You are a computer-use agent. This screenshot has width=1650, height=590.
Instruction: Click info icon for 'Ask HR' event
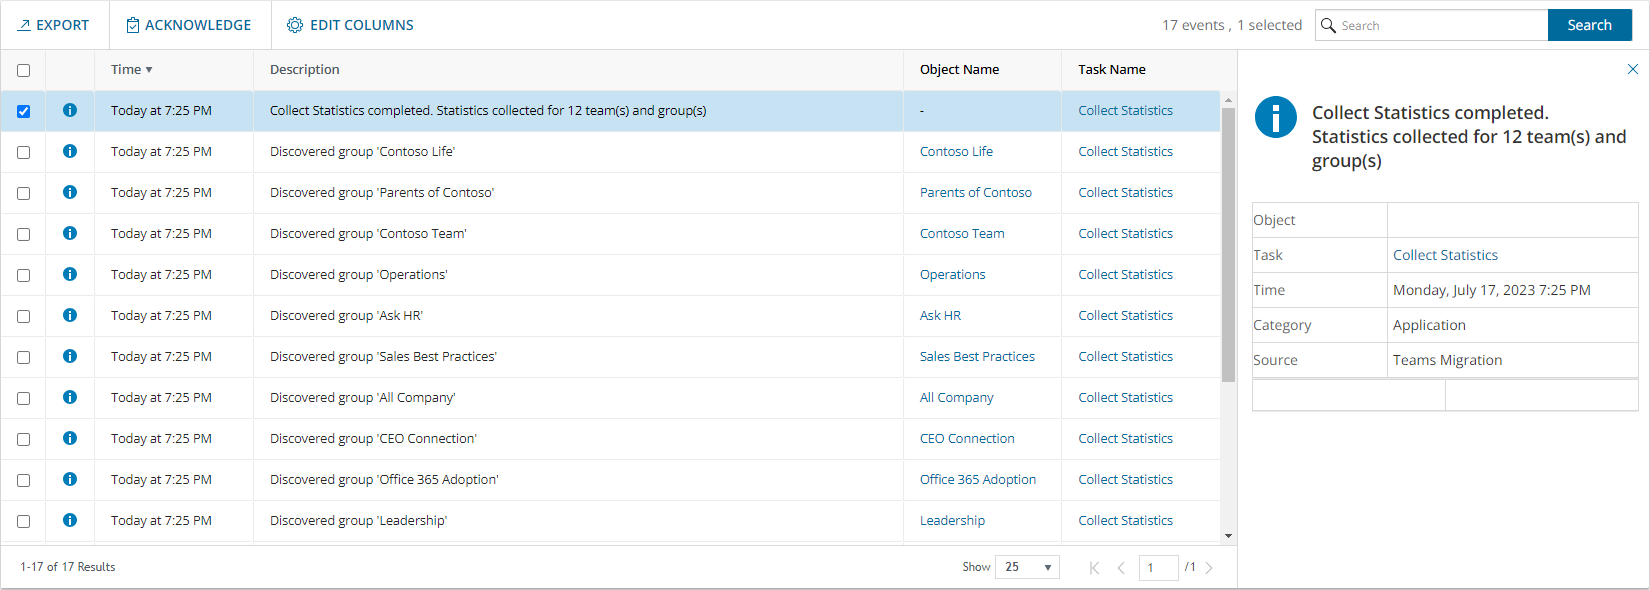click(x=70, y=315)
